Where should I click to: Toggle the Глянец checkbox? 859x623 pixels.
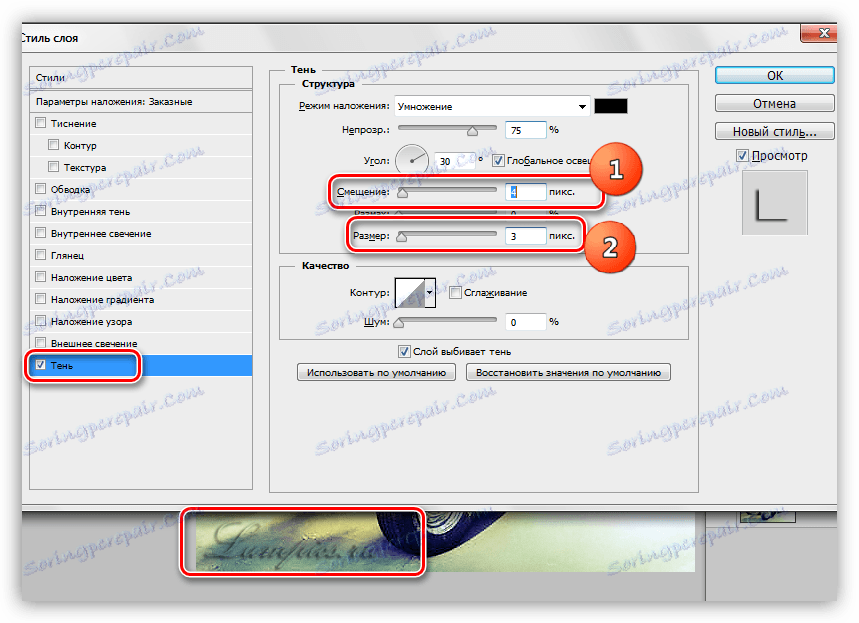click(x=40, y=255)
